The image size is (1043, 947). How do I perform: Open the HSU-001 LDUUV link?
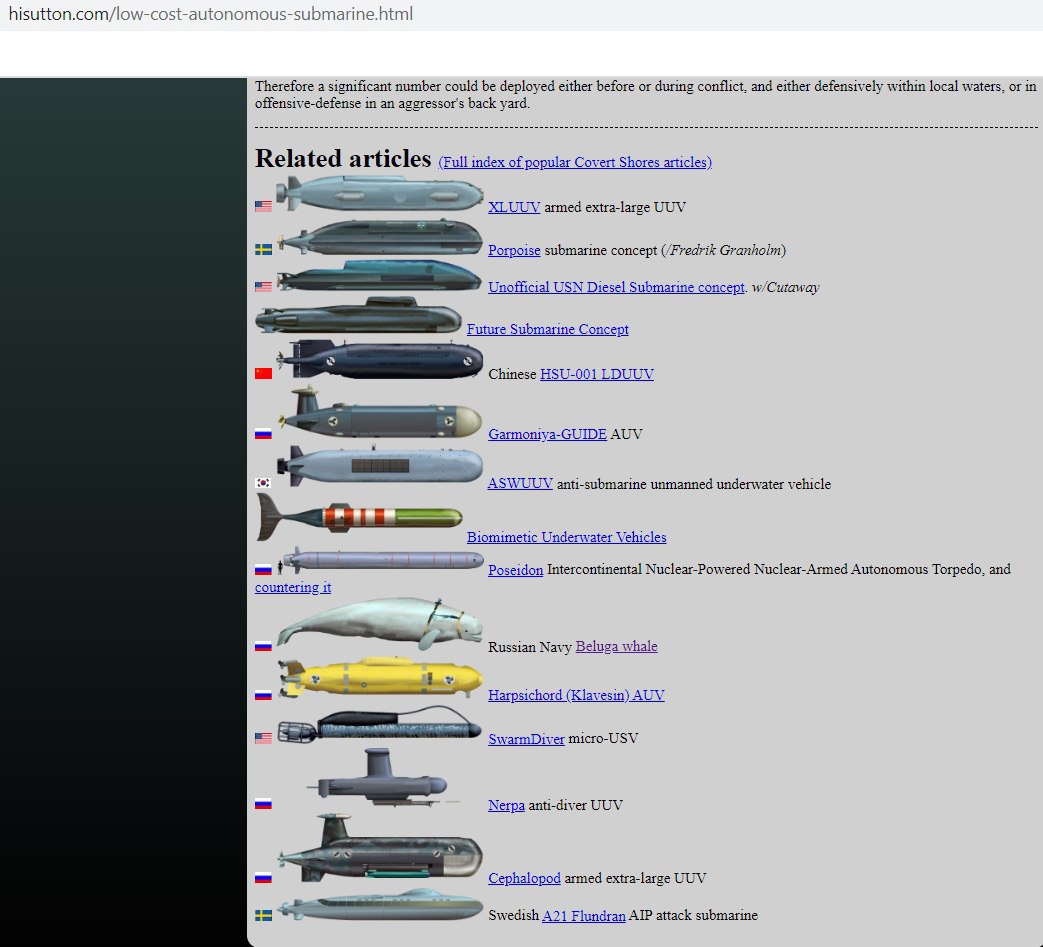pos(597,374)
